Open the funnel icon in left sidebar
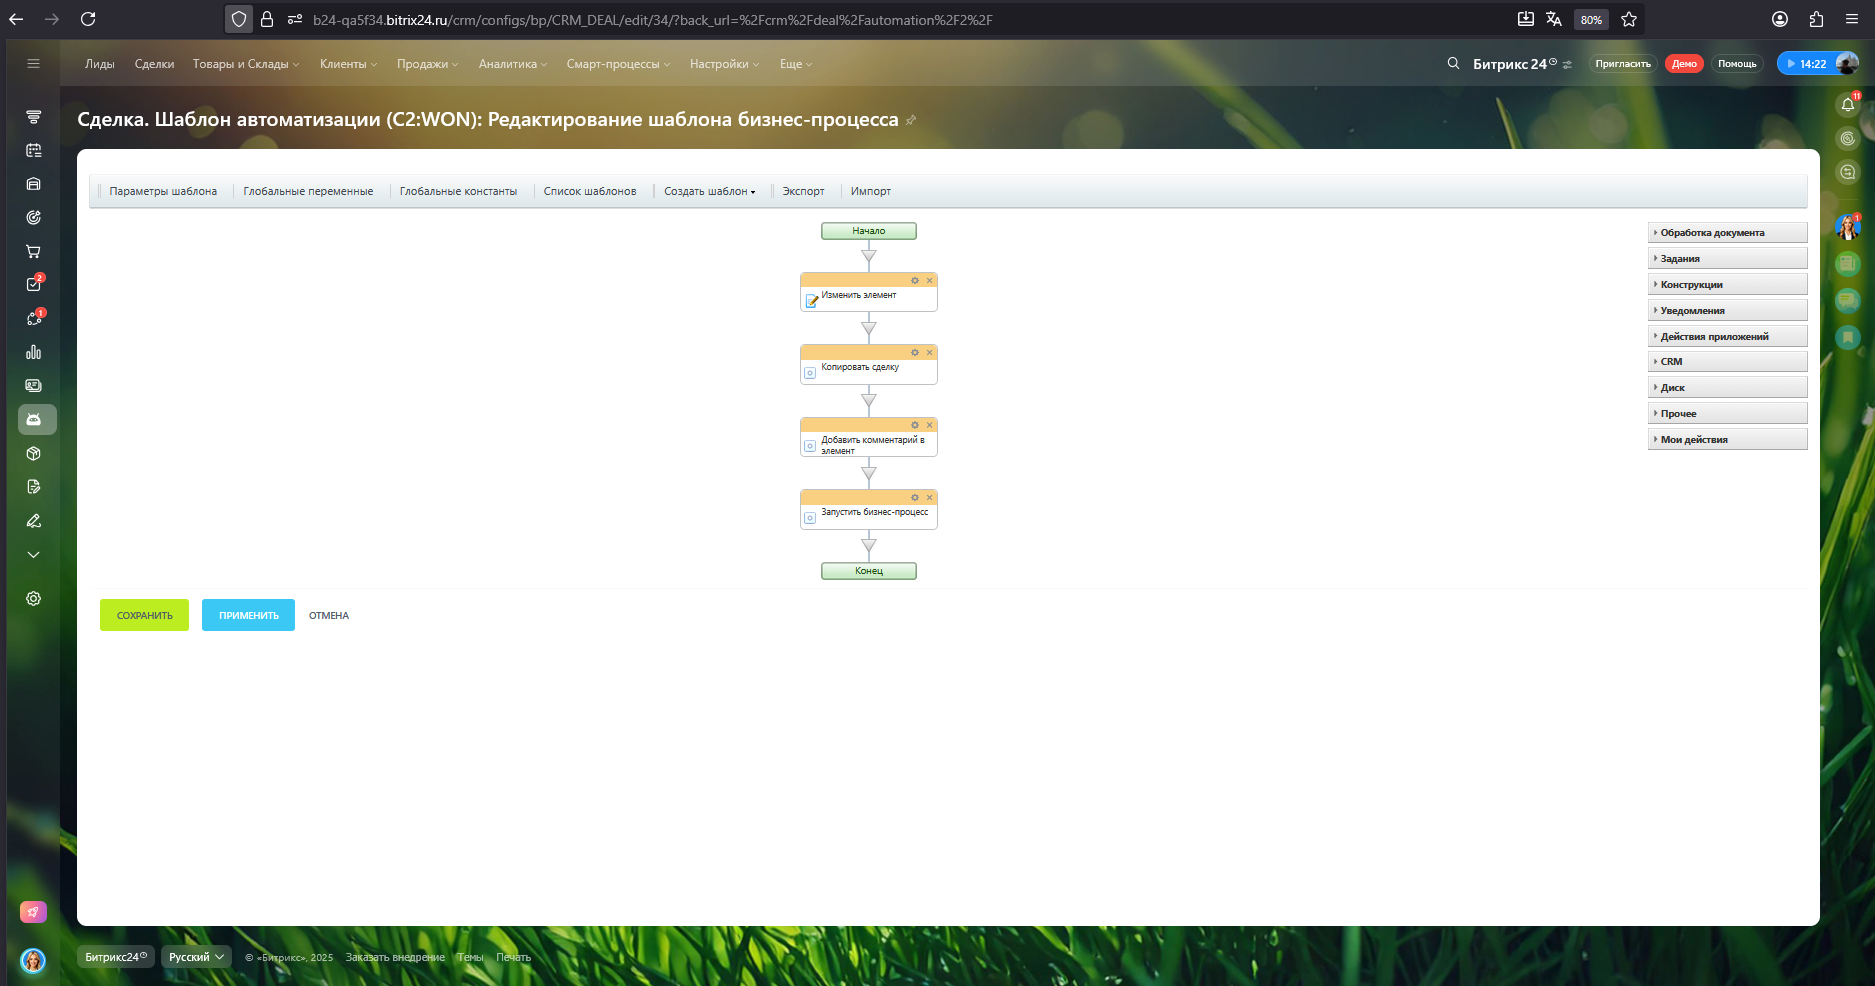Screen dimensions: 1875x986 click(x=33, y=117)
